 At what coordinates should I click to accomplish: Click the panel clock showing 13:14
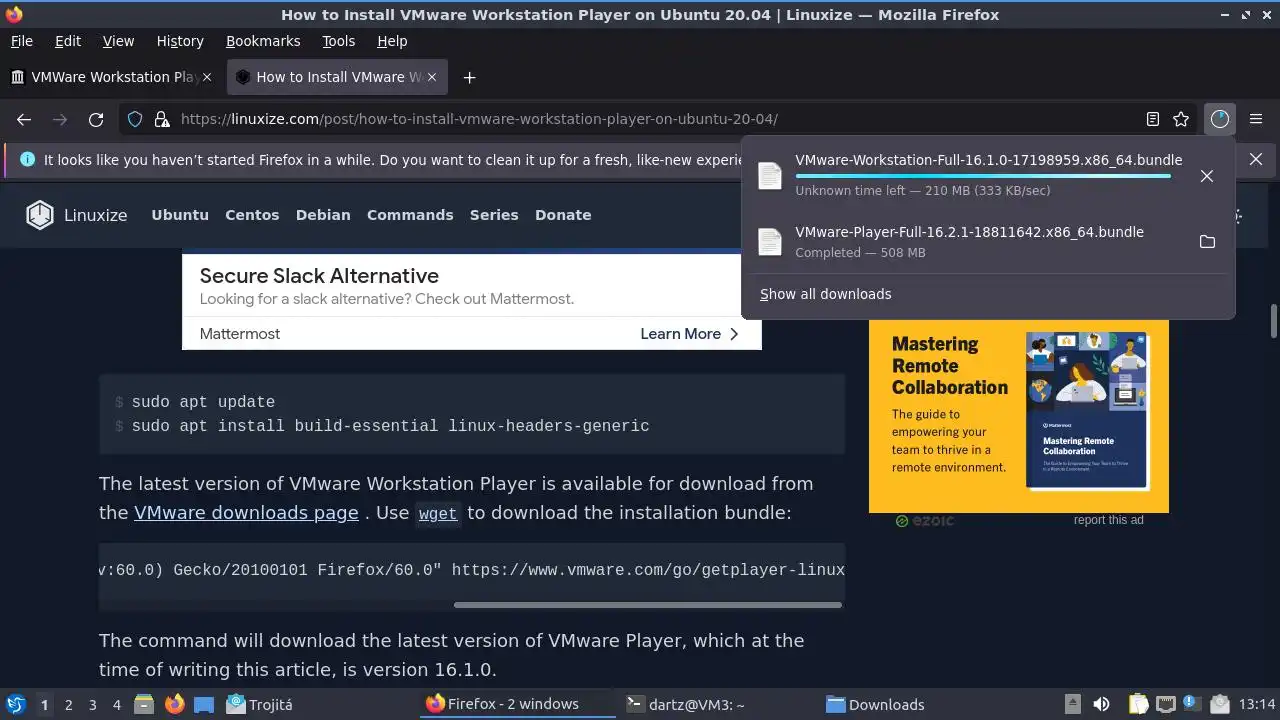1257,704
